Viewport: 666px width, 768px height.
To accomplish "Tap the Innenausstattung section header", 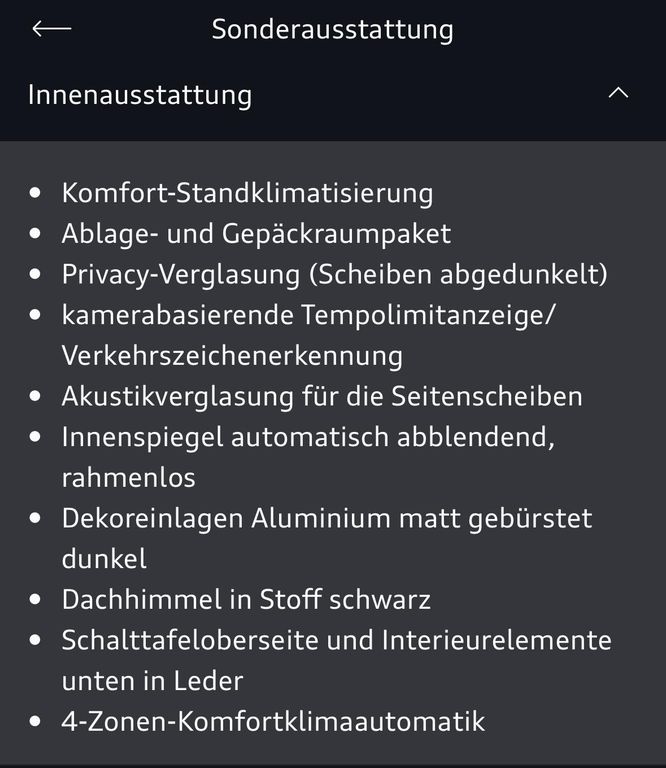I will pos(333,95).
